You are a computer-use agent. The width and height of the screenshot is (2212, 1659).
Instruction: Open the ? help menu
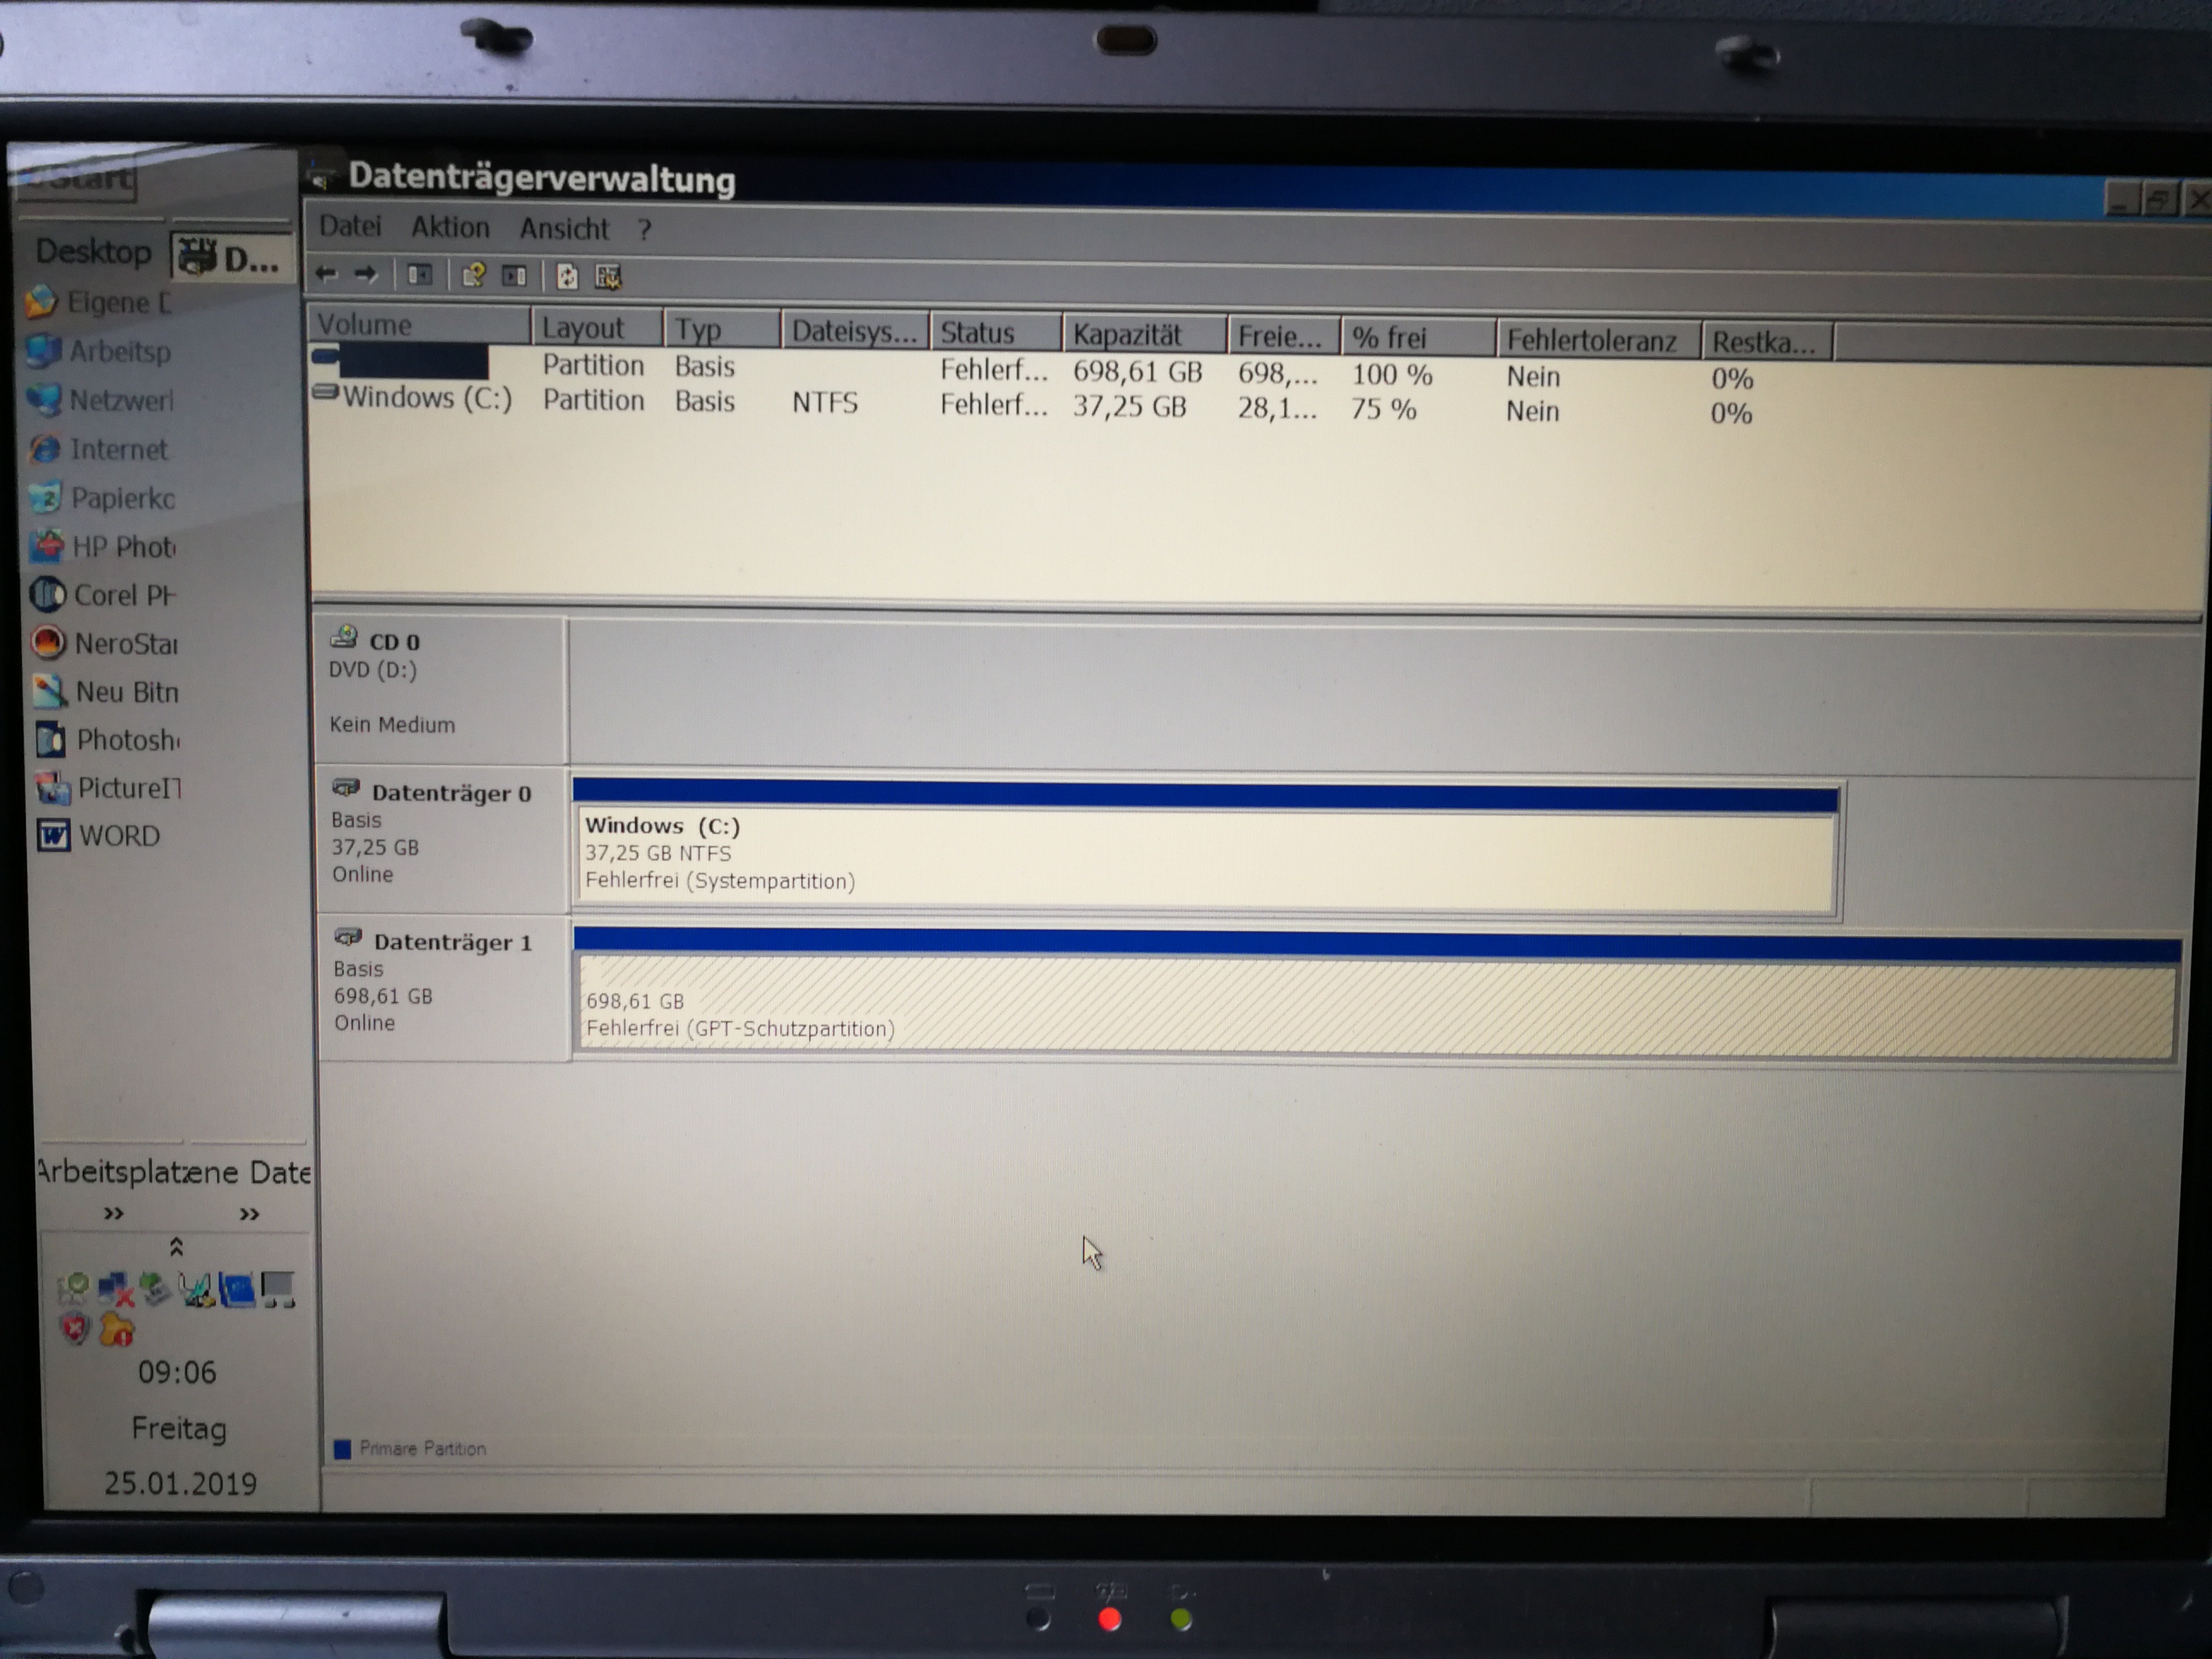[645, 230]
